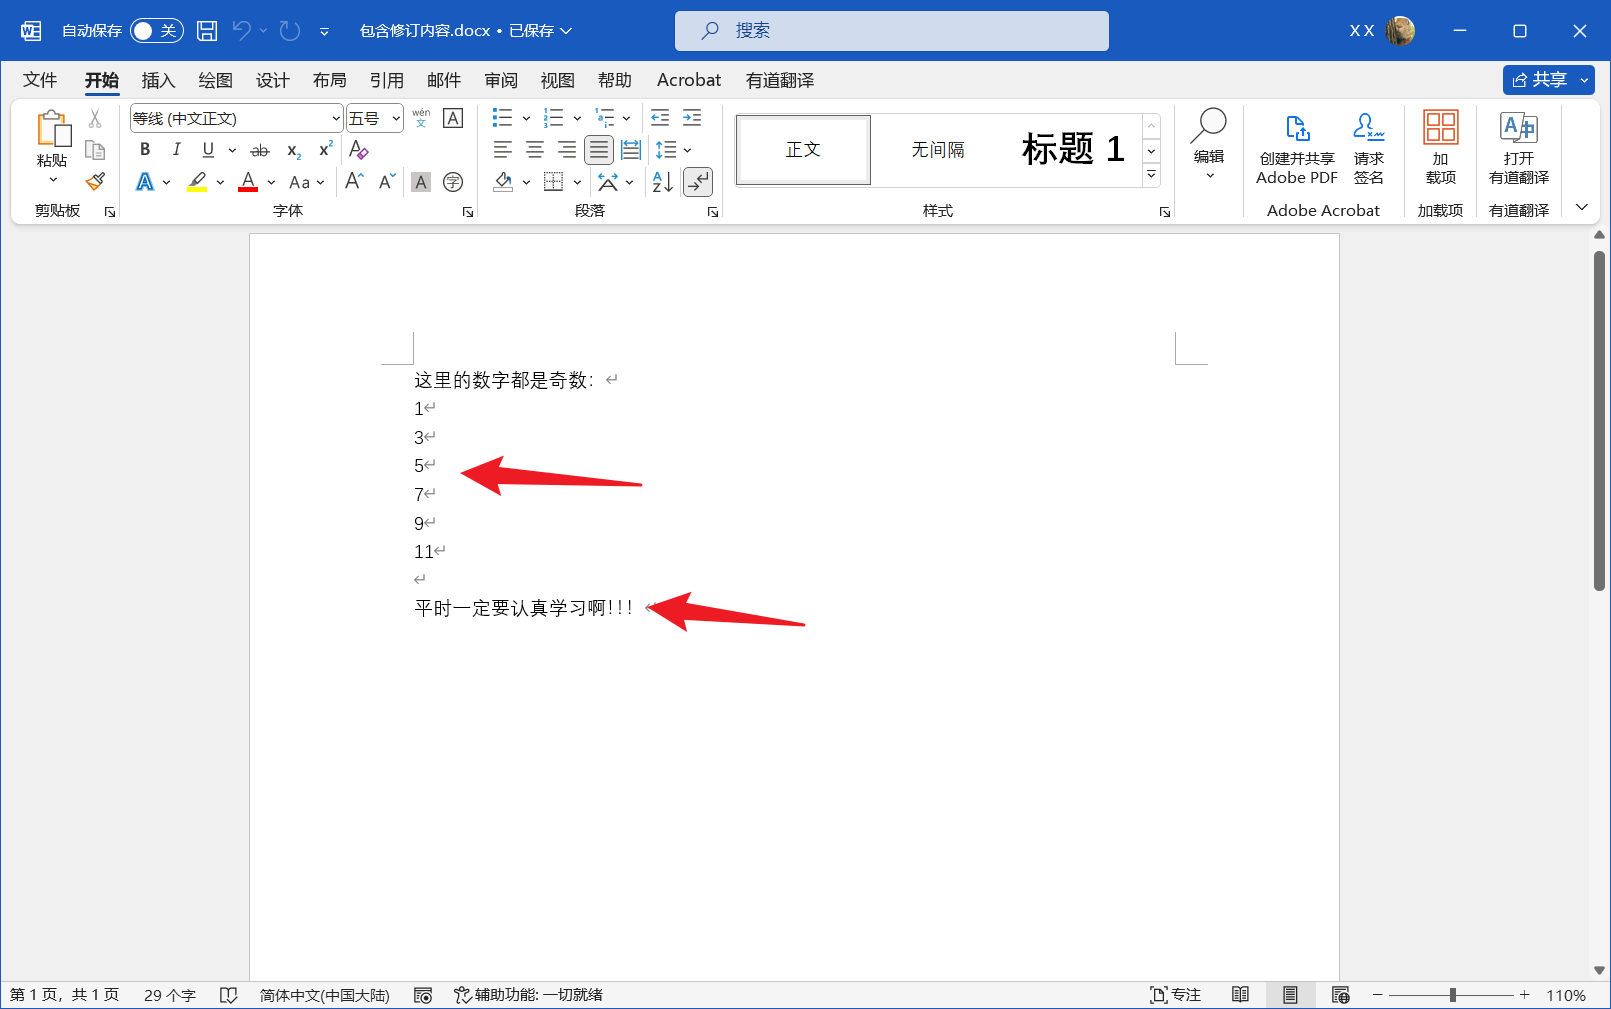This screenshot has width=1611, height=1009.
Task: Switch to the 审阅 ribbon tab
Action: pyautogui.click(x=500, y=80)
